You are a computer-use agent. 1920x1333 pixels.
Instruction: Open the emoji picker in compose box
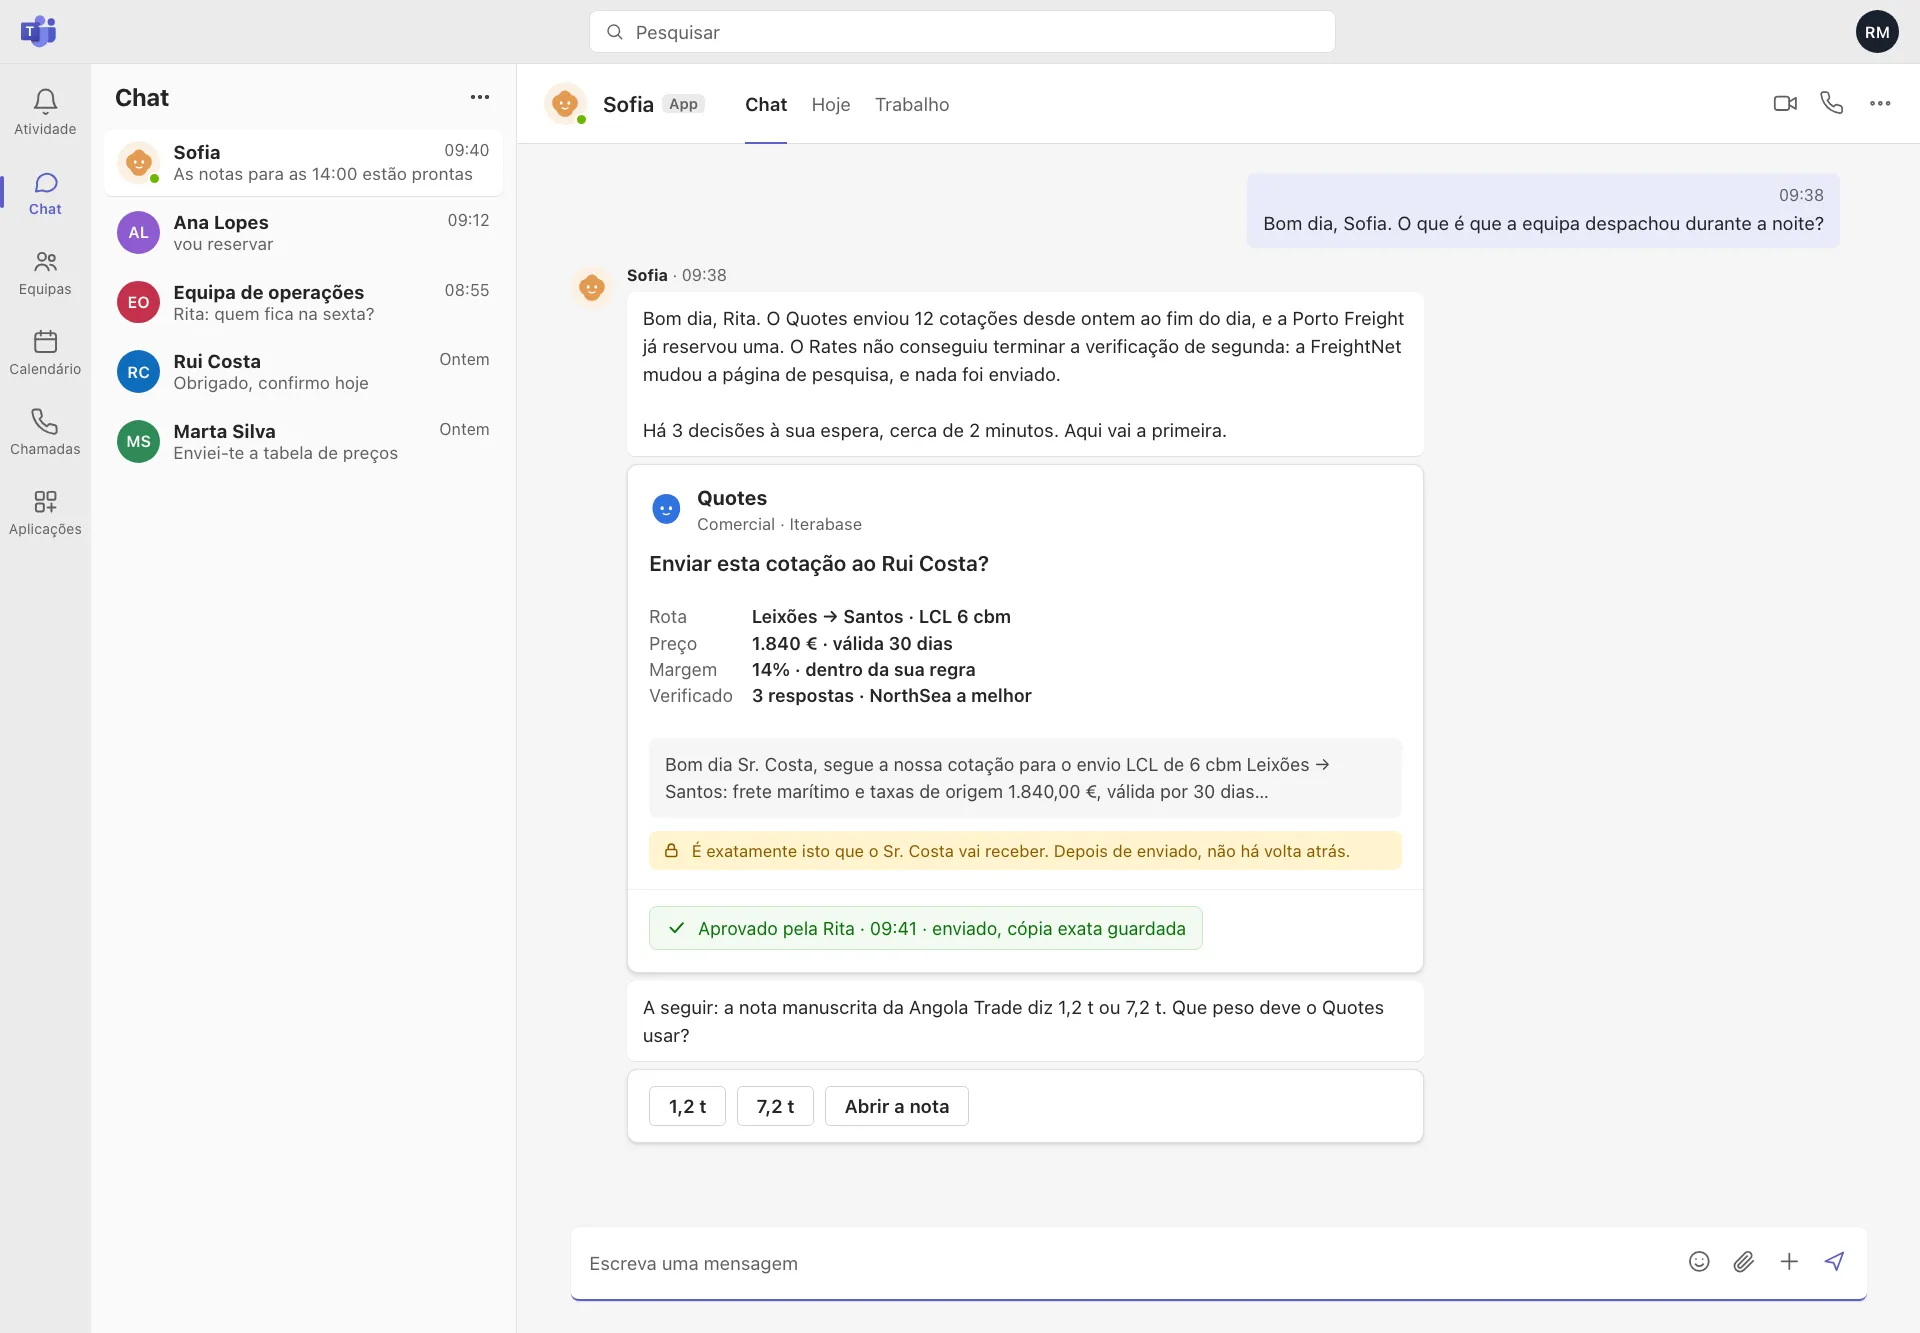[1699, 1262]
